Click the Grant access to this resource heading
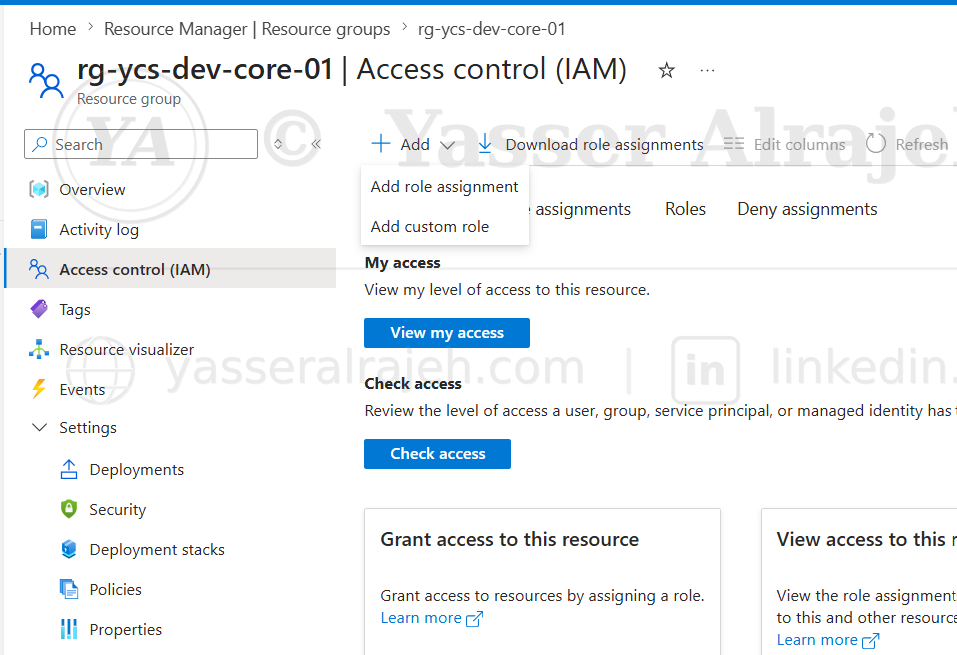 pos(510,540)
